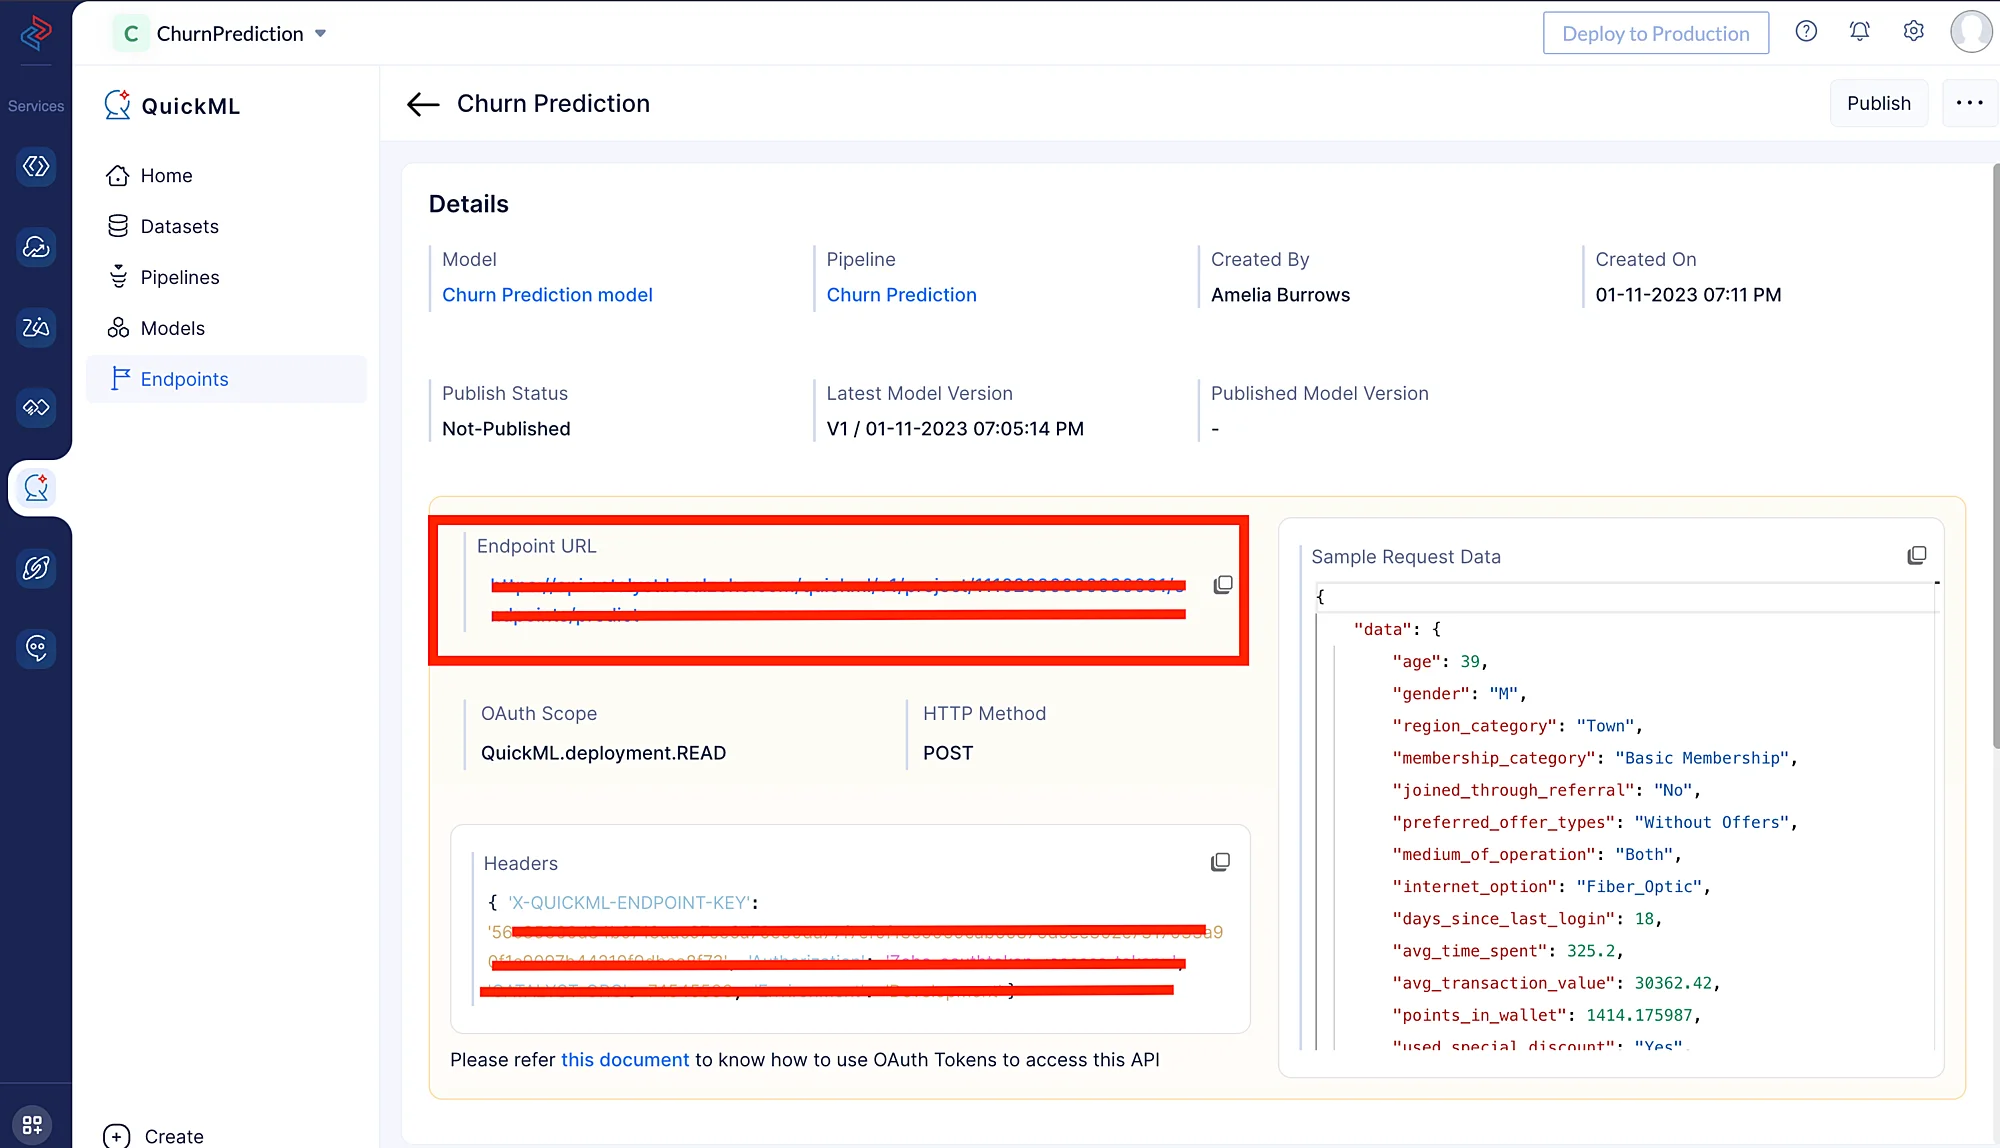The image size is (2000, 1148).
Task: Open the Churn Prediction model link
Action: (x=547, y=295)
